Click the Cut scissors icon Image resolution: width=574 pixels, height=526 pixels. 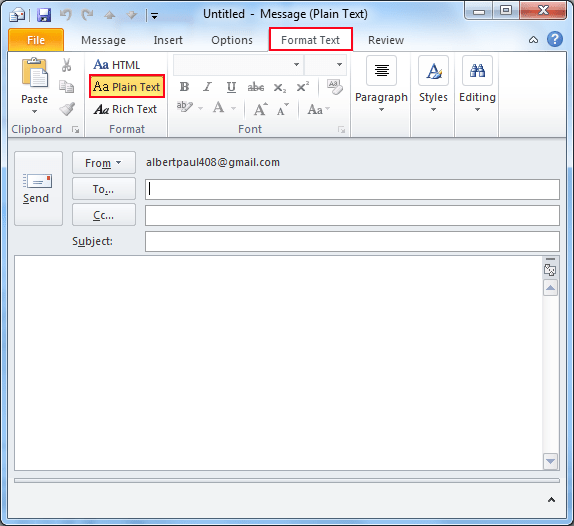pos(67,65)
